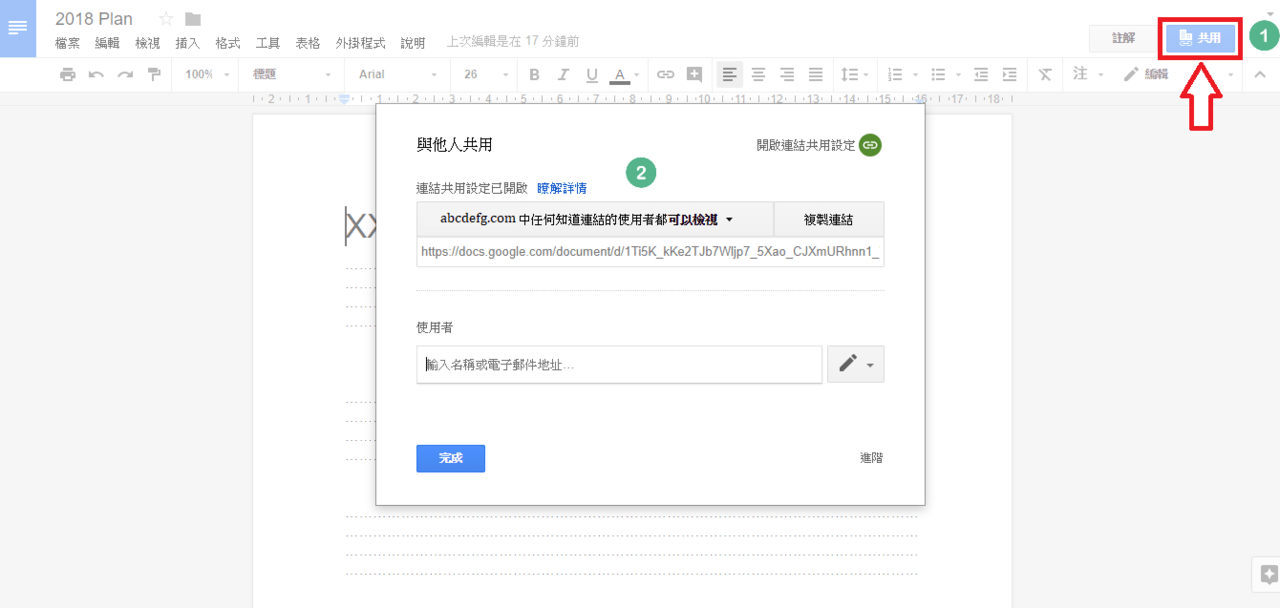
Task: Click the undo arrow icon
Action: click(x=96, y=74)
